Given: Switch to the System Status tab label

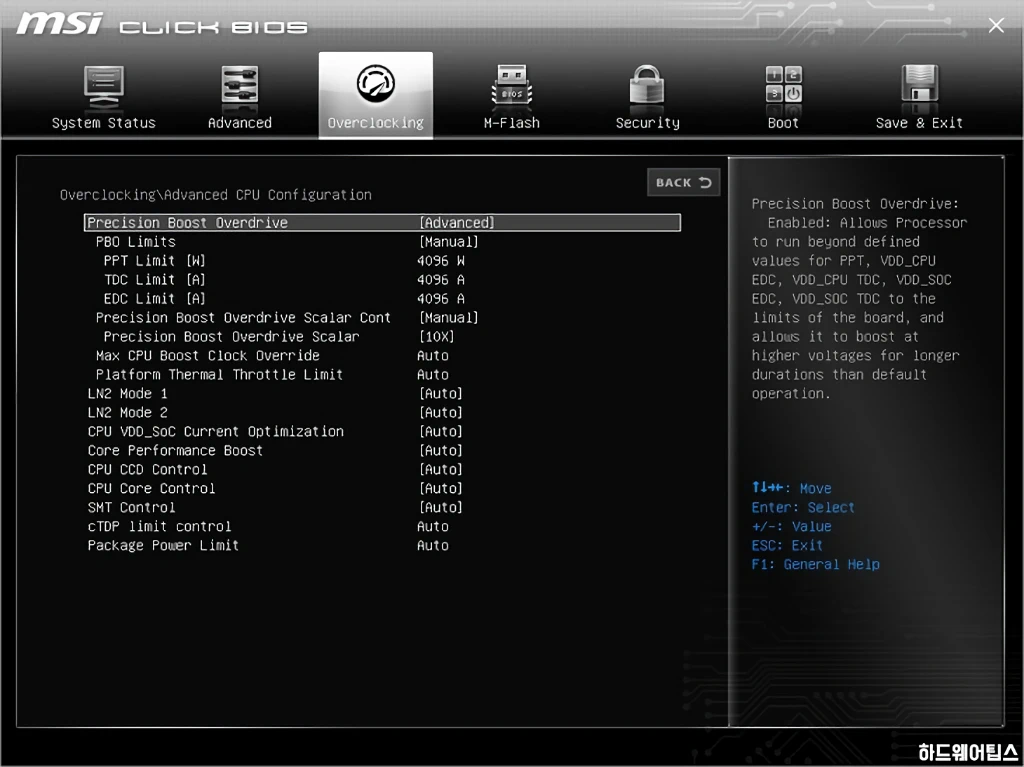Looking at the screenshot, I should pos(104,123).
